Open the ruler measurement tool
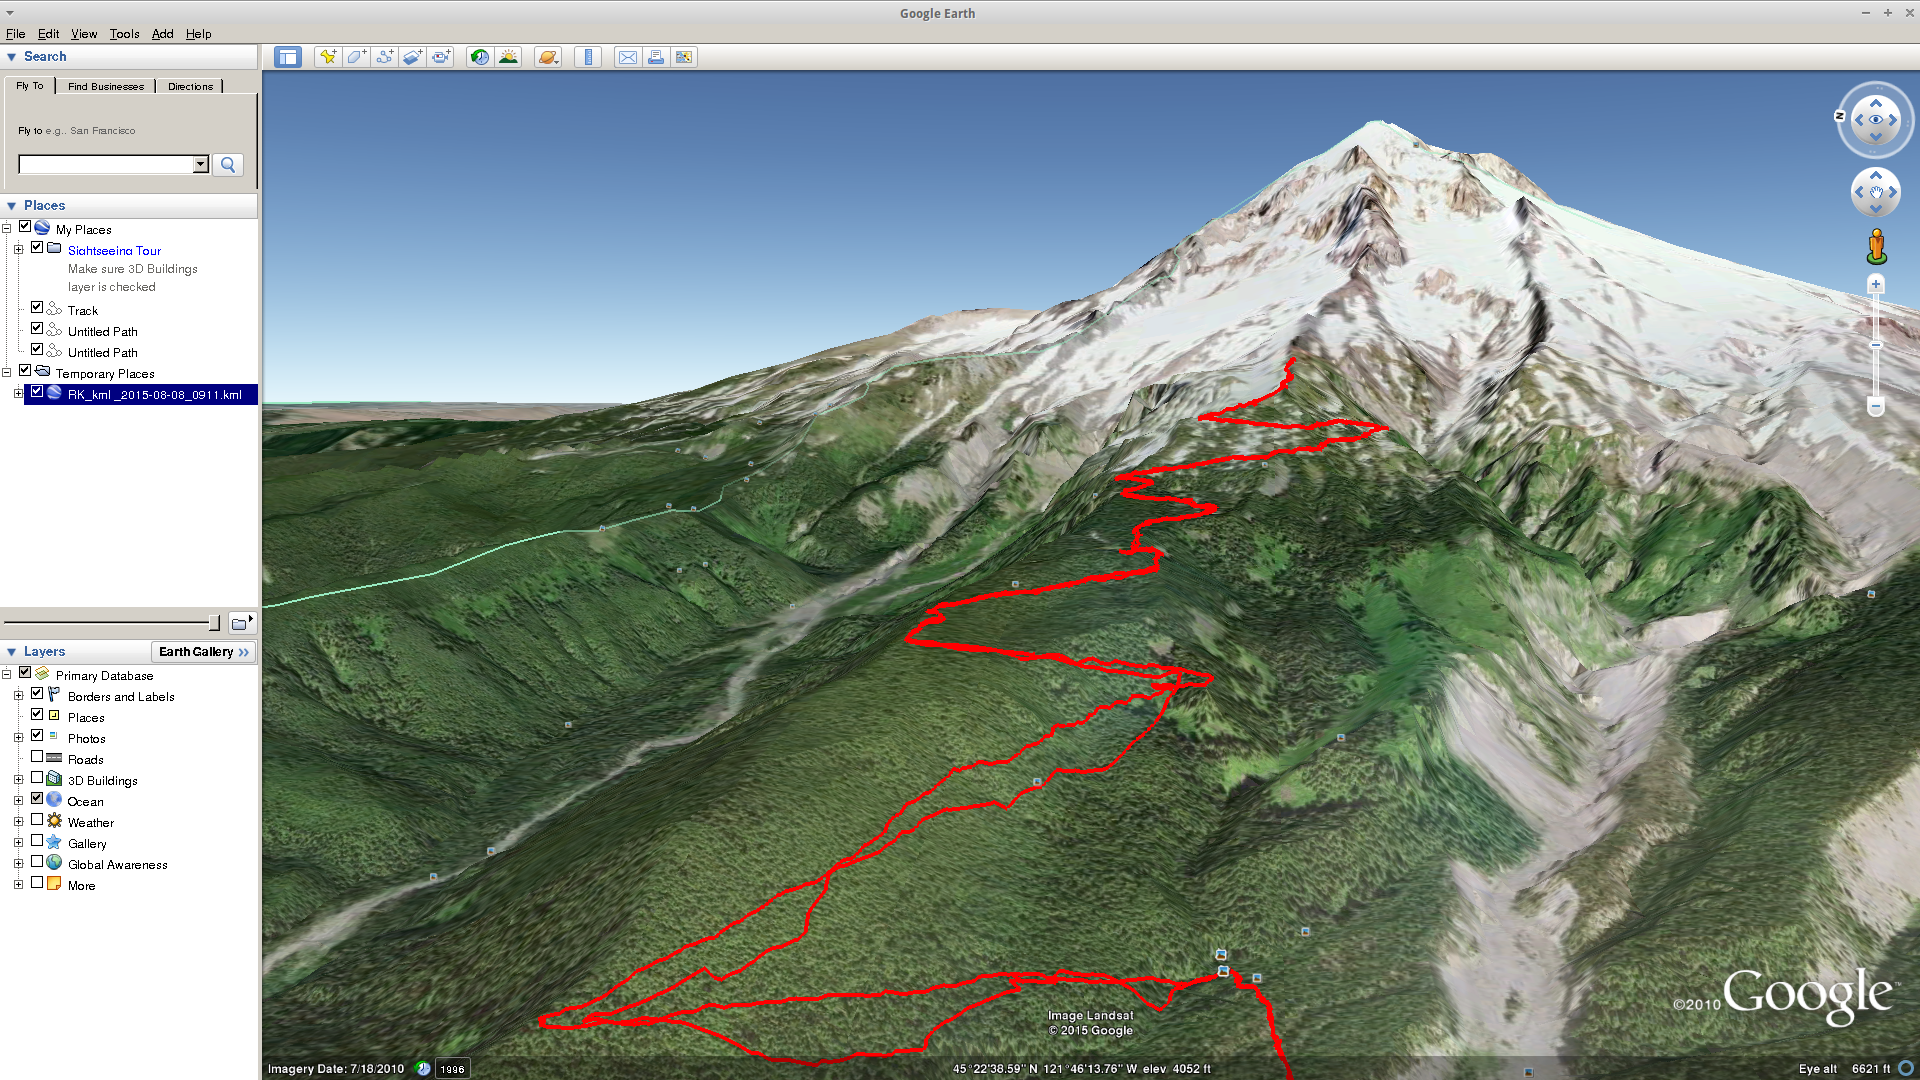Image resolution: width=1920 pixels, height=1080 pixels. click(x=588, y=57)
